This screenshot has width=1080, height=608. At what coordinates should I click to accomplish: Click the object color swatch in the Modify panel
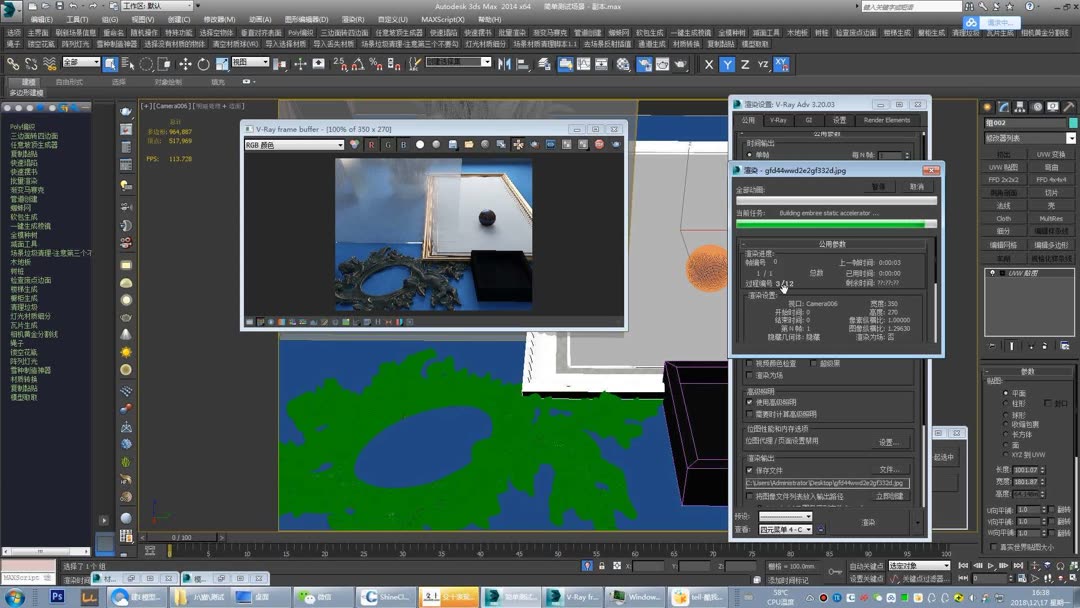[1074, 121]
